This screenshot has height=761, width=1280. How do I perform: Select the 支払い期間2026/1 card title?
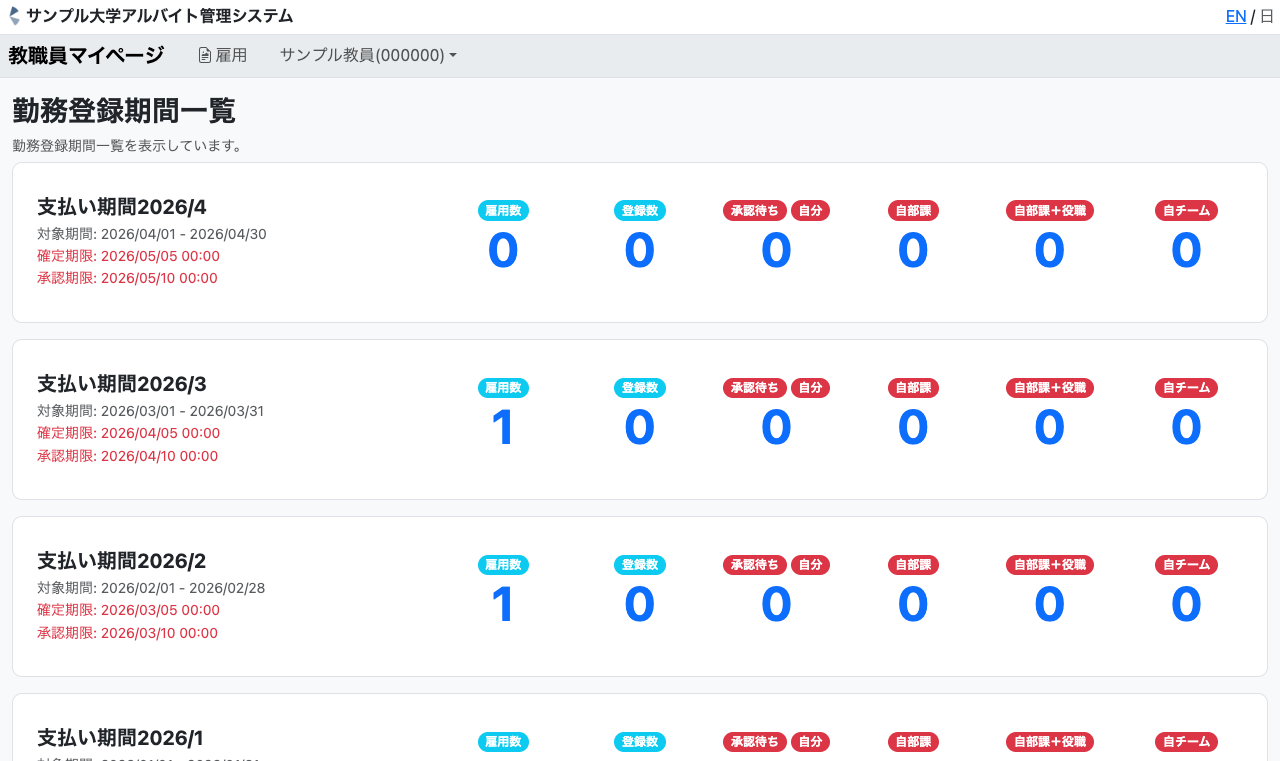(x=120, y=738)
